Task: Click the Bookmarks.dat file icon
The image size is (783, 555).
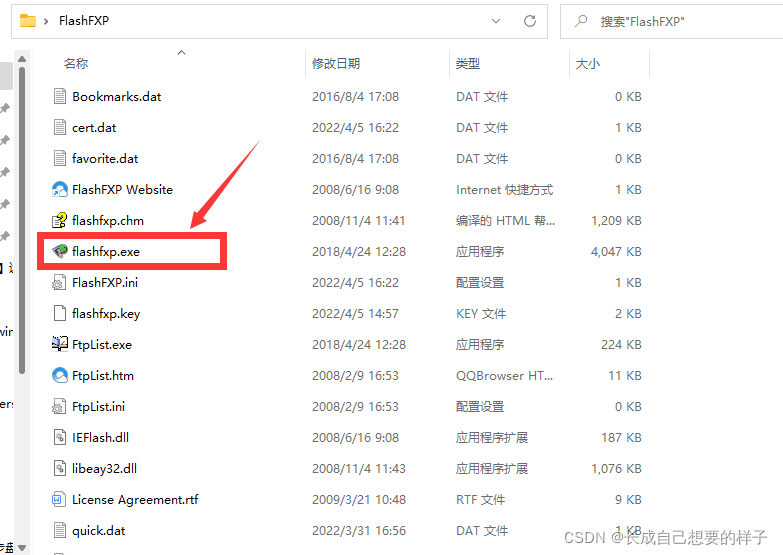Action: pyautogui.click(x=59, y=96)
